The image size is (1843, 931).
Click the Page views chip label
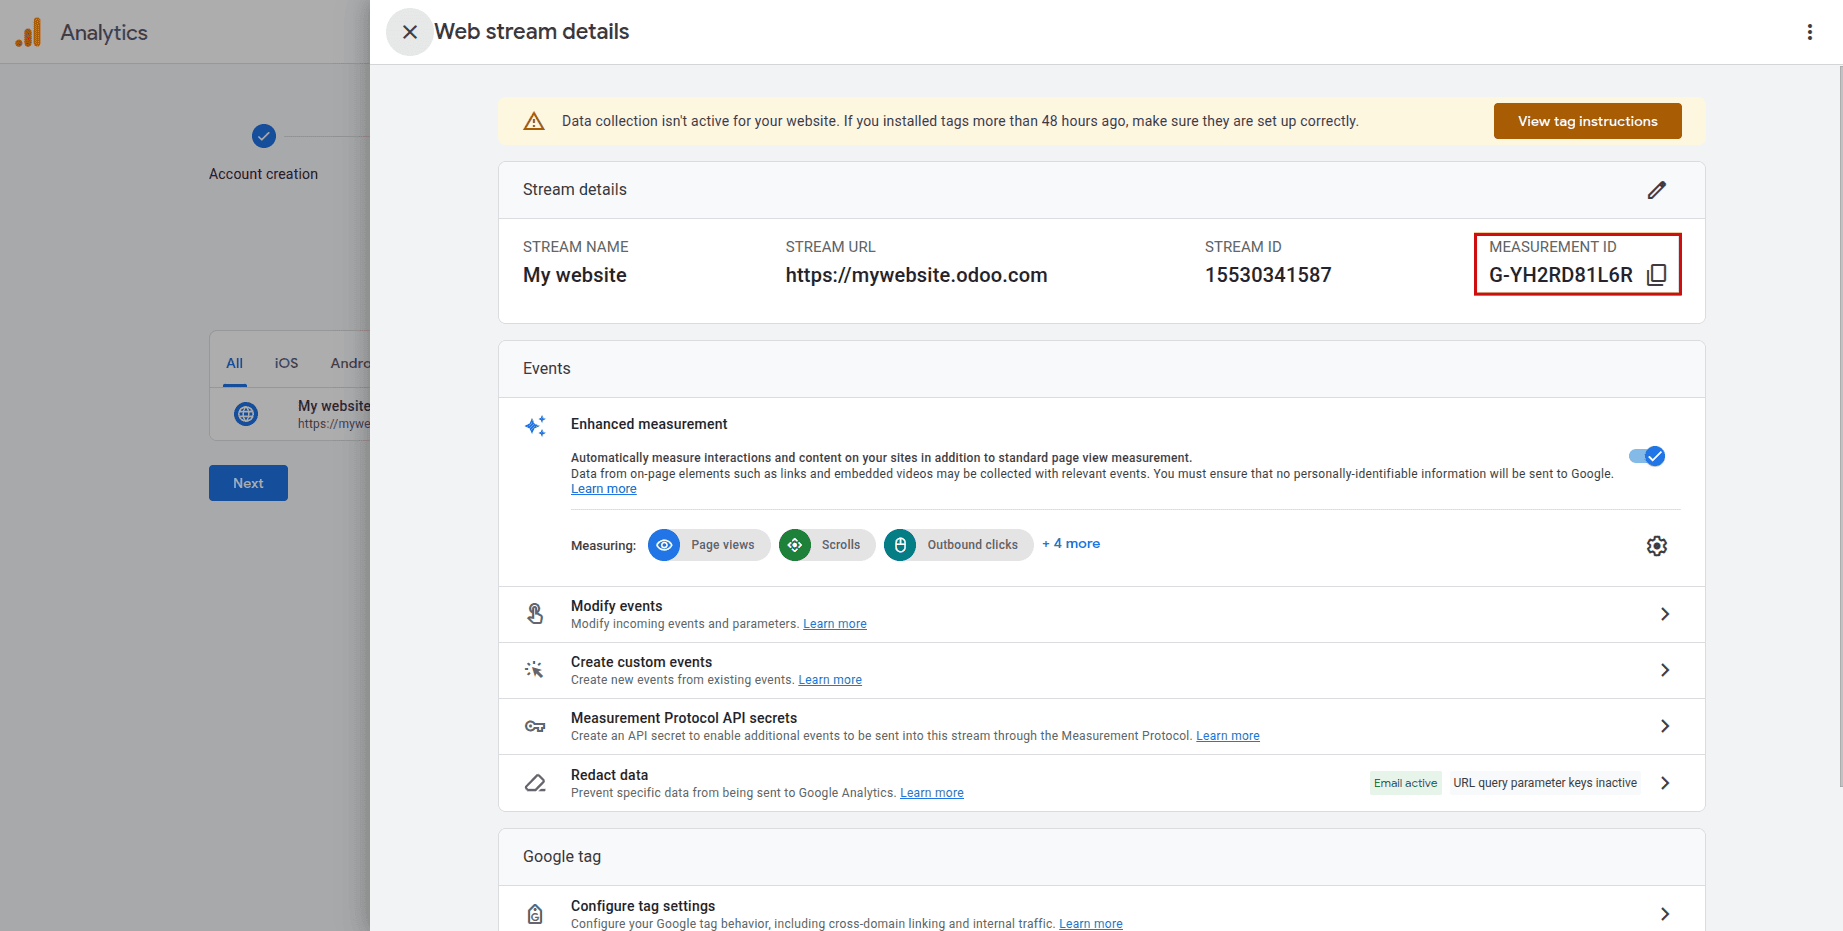pos(723,545)
